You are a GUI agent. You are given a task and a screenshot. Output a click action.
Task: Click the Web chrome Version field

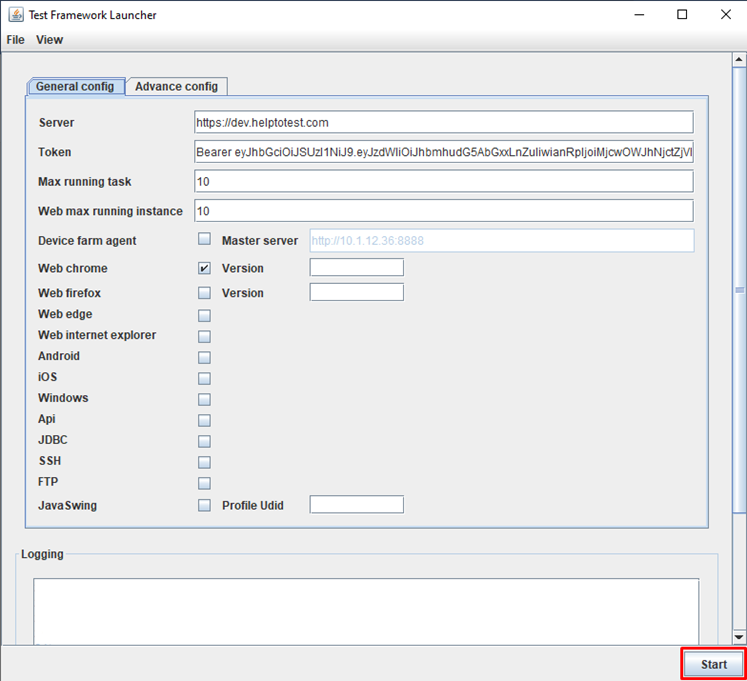click(x=356, y=268)
